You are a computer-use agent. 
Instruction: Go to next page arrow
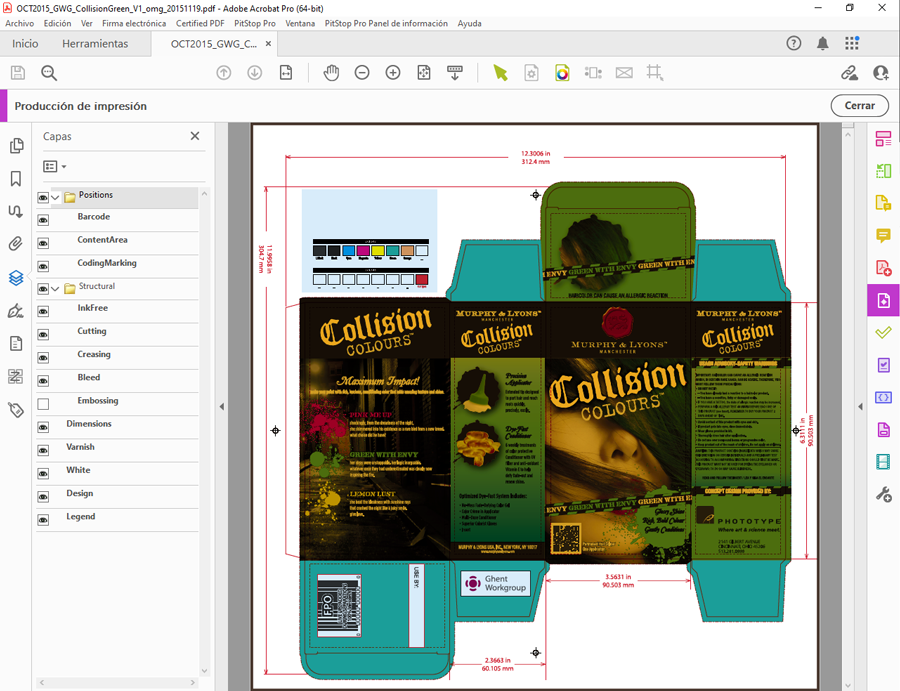255,73
